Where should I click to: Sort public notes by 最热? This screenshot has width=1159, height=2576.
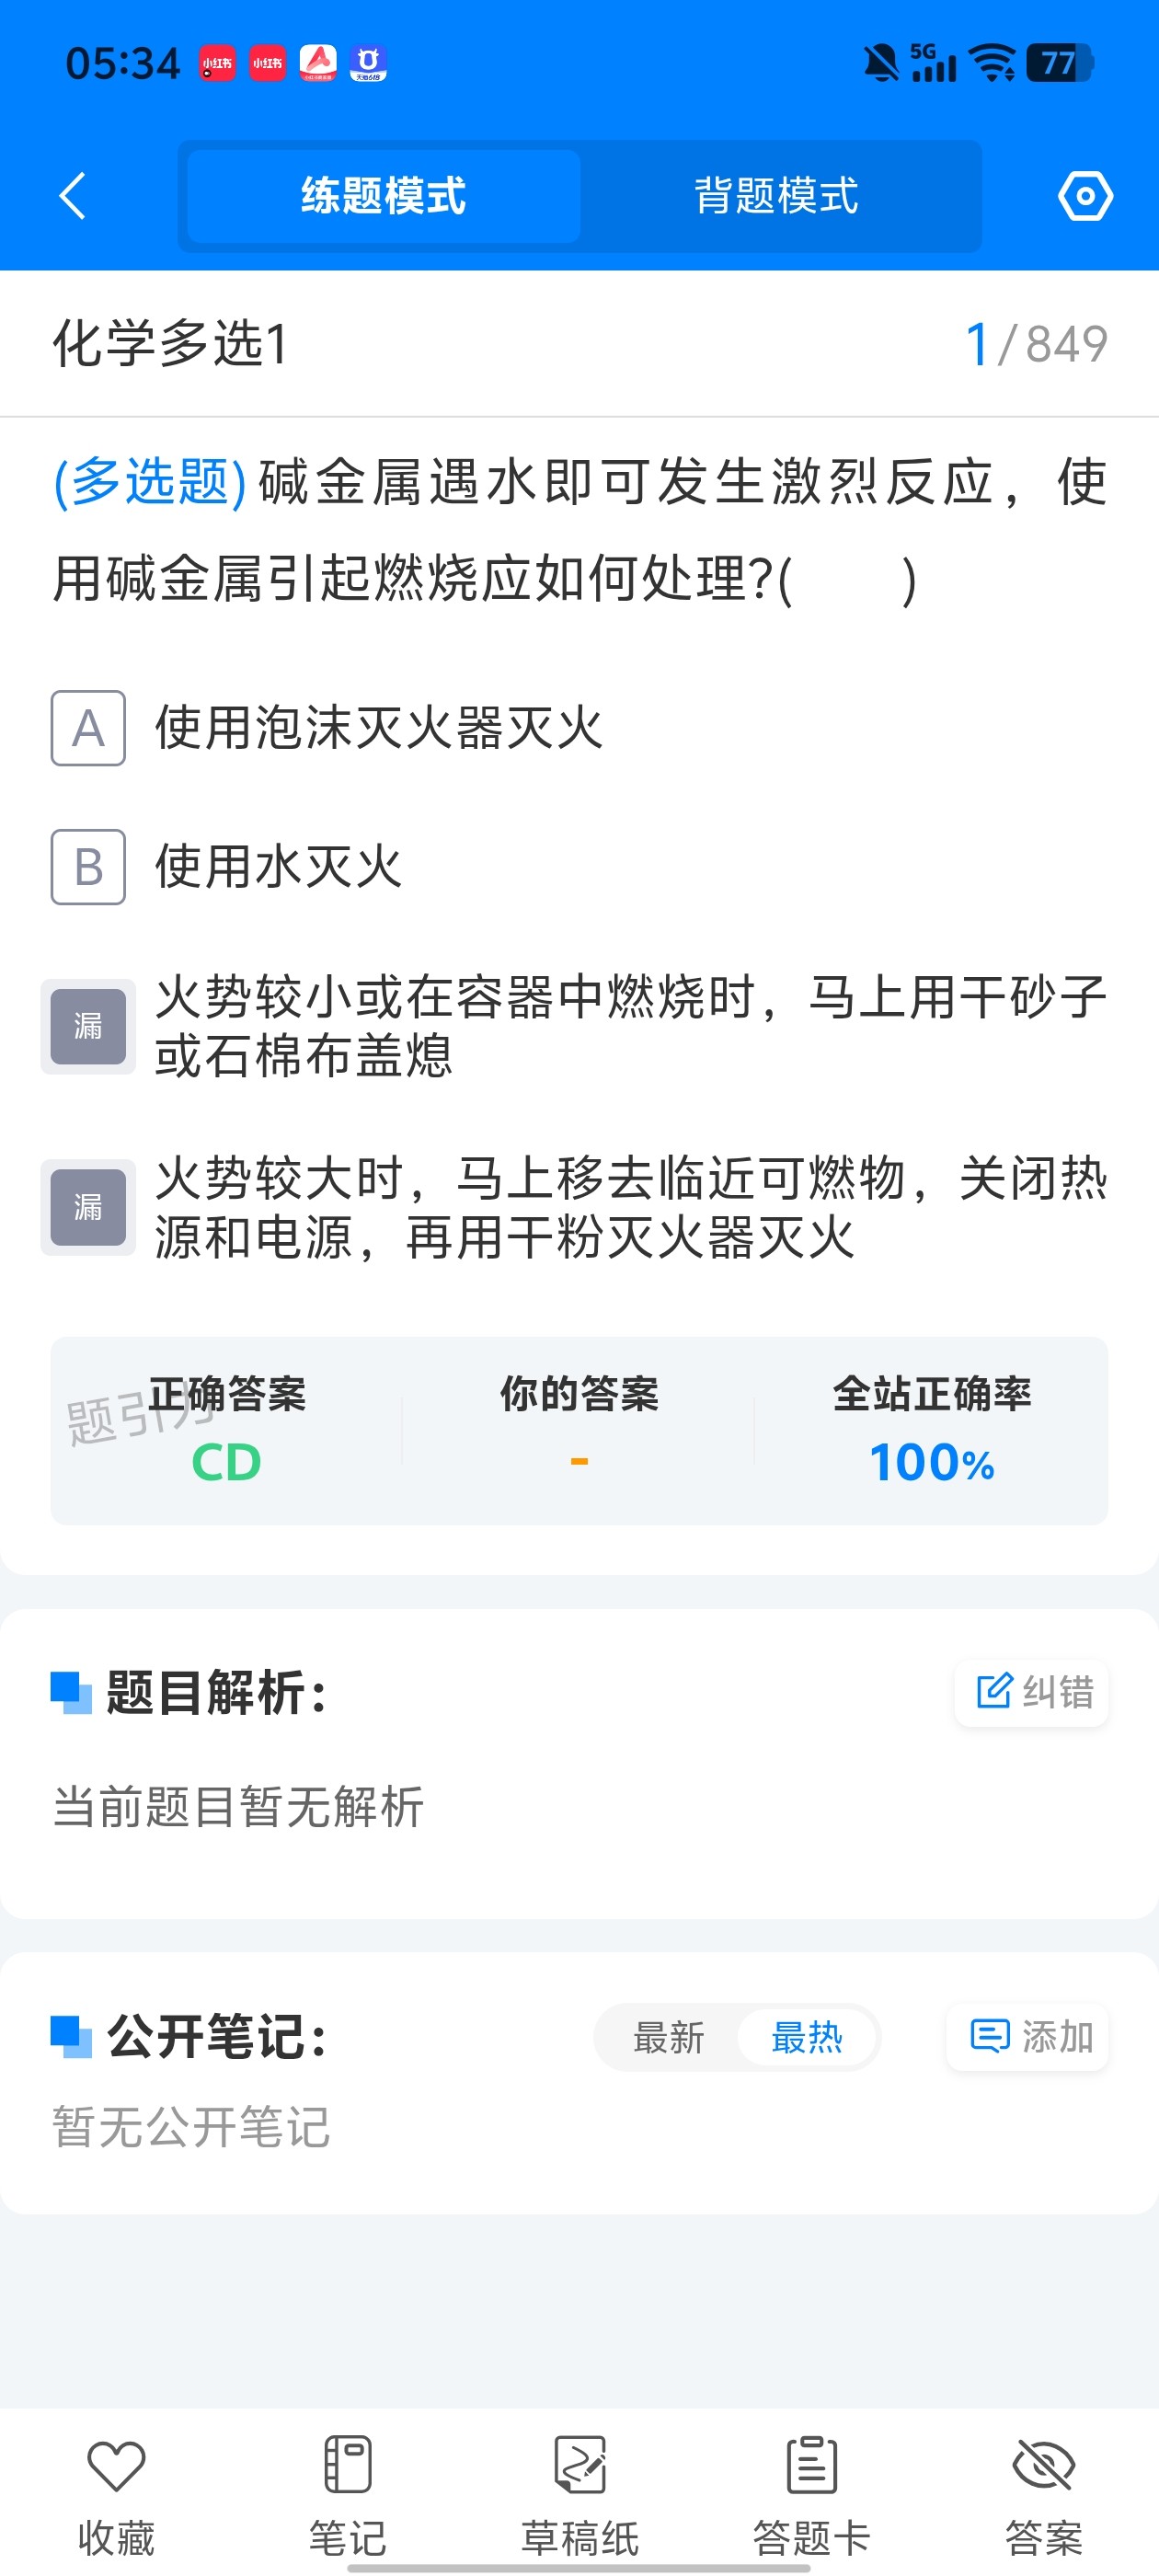(807, 2037)
